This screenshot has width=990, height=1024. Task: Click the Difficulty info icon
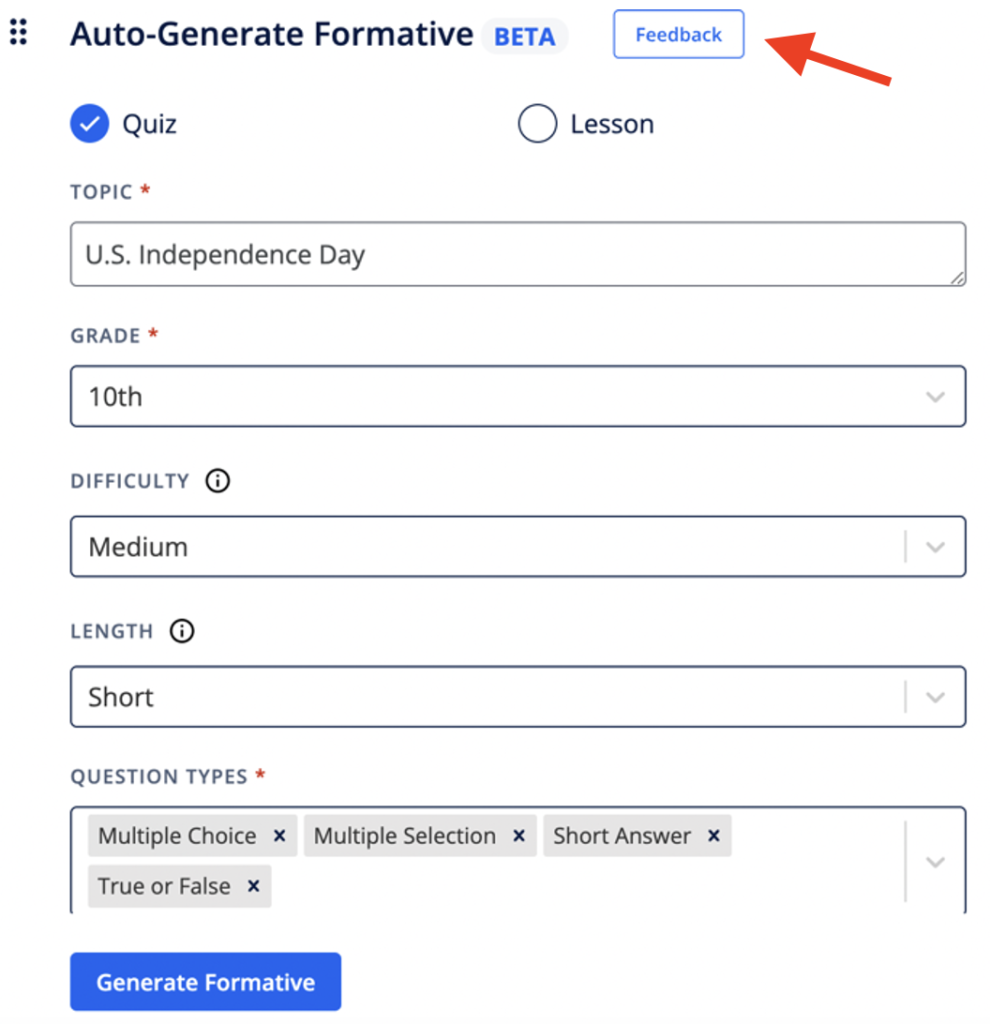point(217,481)
